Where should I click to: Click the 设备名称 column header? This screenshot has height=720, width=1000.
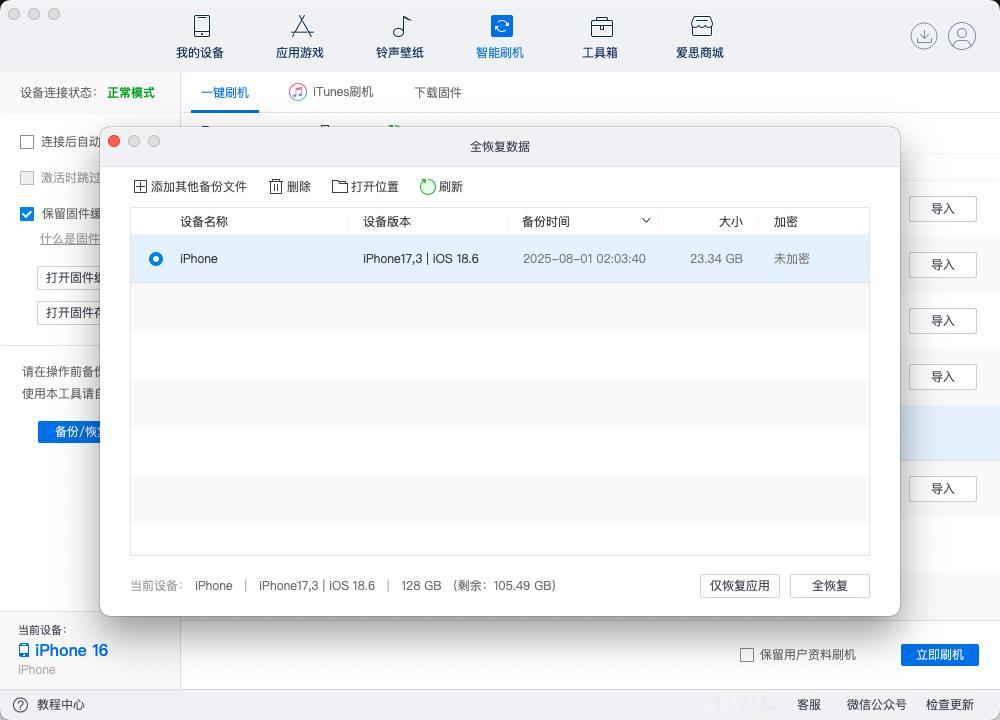pyautogui.click(x=204, y=221)
